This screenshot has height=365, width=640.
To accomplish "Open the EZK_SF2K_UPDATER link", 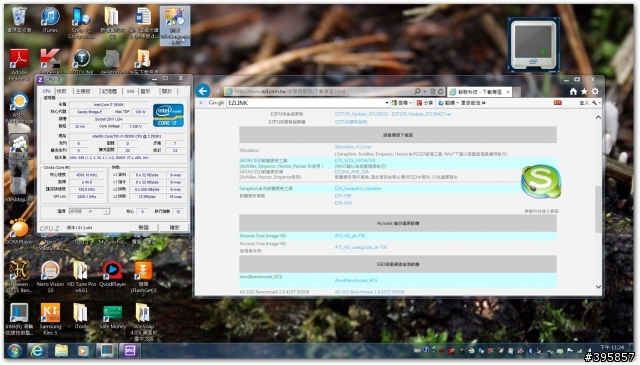I will [355, 160].
